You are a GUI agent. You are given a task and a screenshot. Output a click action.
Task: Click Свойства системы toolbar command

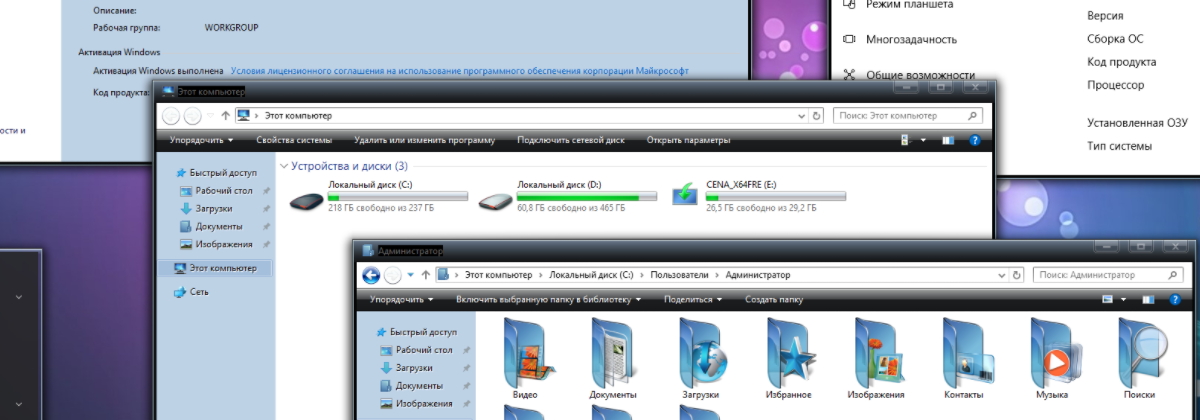tap(294, 141)
